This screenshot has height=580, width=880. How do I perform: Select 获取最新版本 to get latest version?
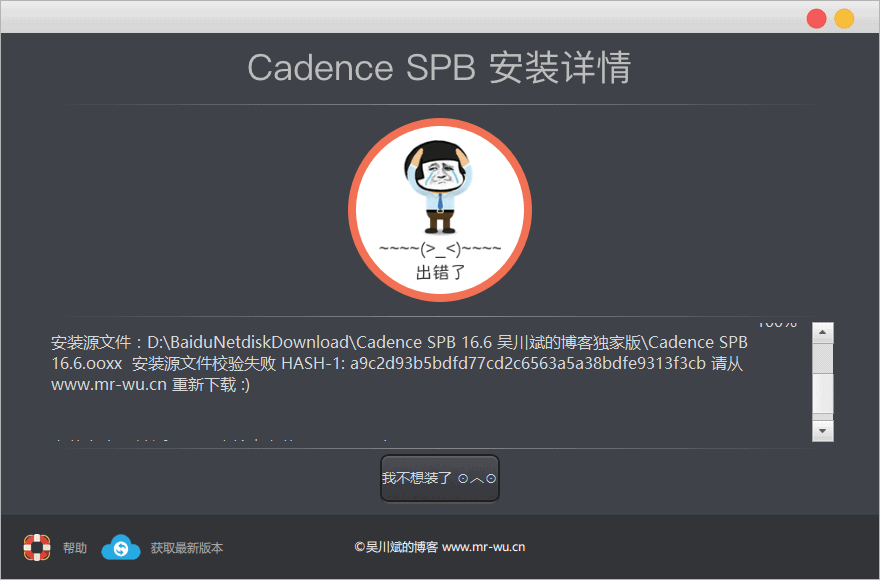coord(186,548)
